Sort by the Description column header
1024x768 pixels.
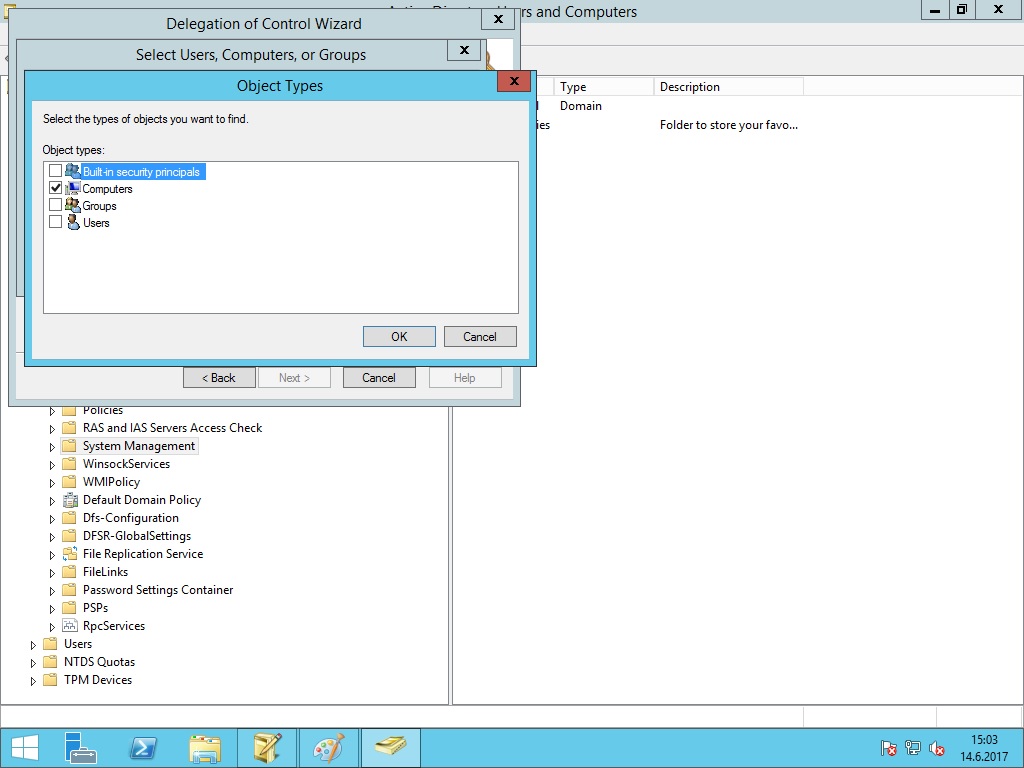[x=726, y=87]
